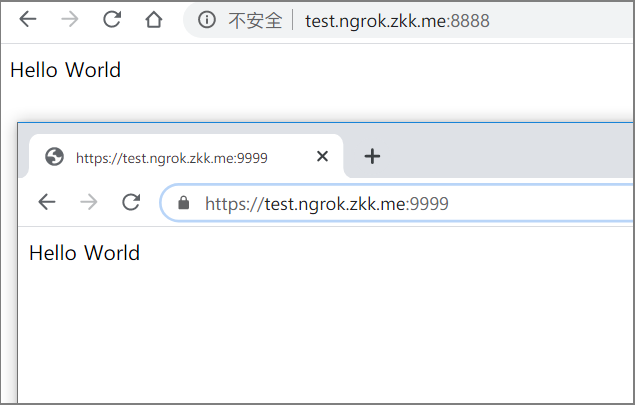635x405 pixels.
Task: Click the Hello World text below the 8888 address bar
Action: click(65, 70)
